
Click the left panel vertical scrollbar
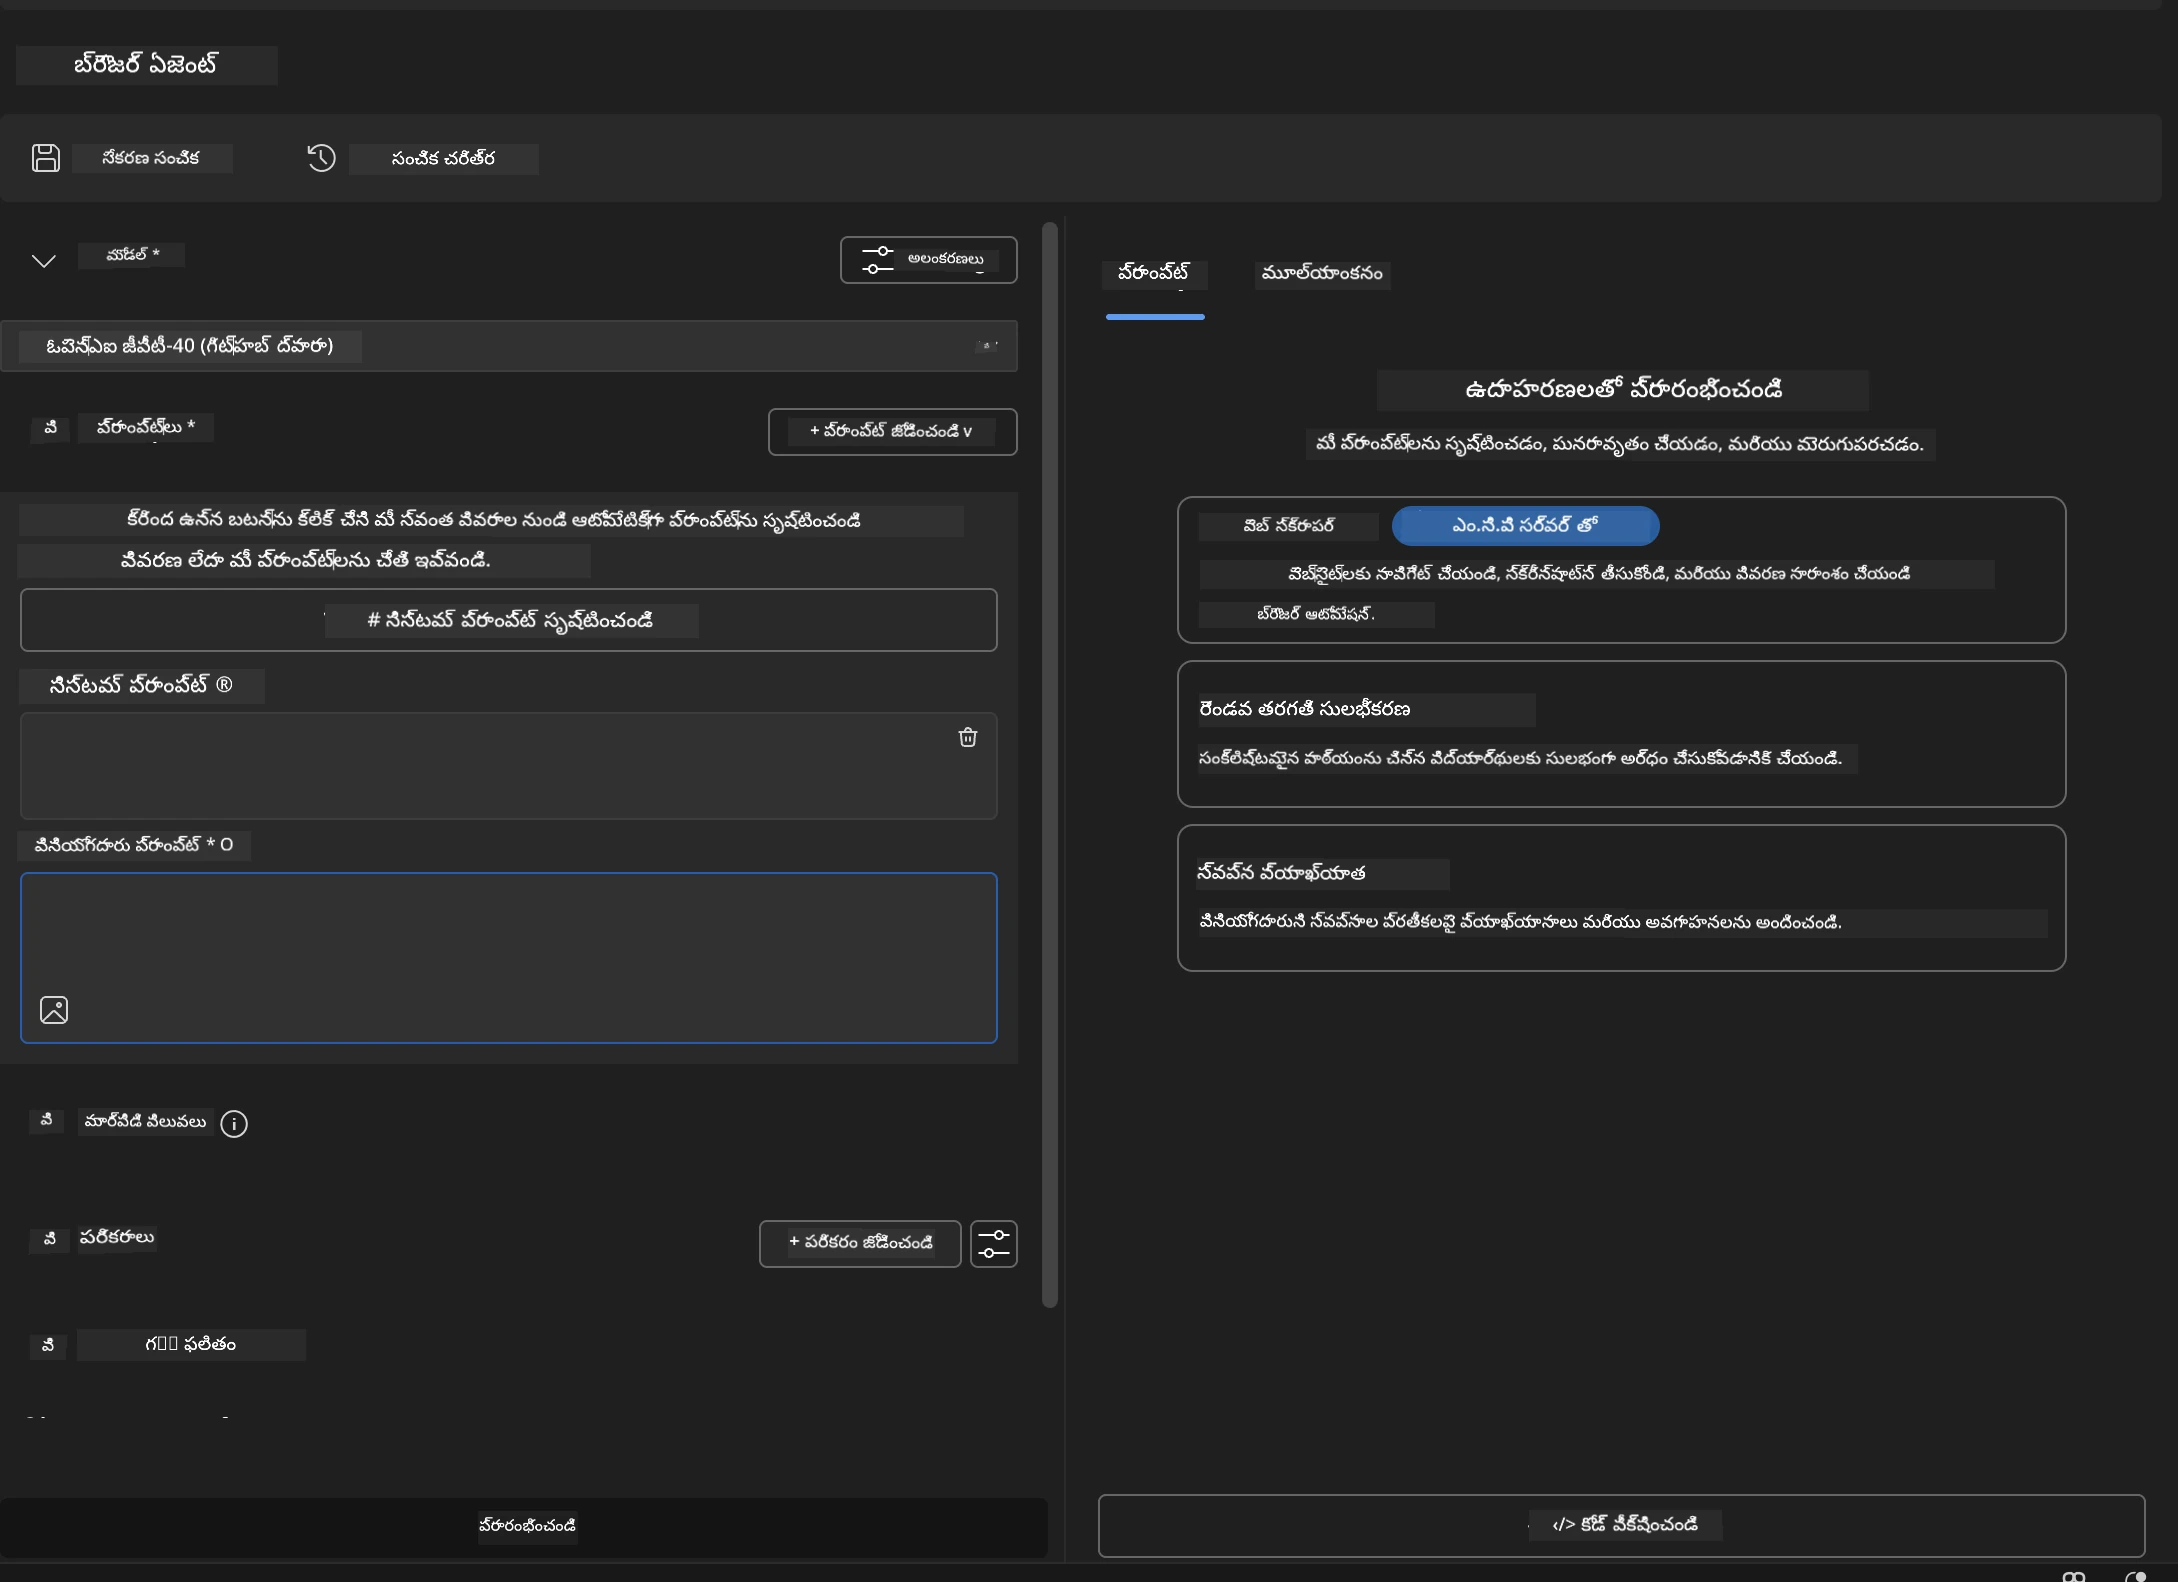click(1049, 765)
